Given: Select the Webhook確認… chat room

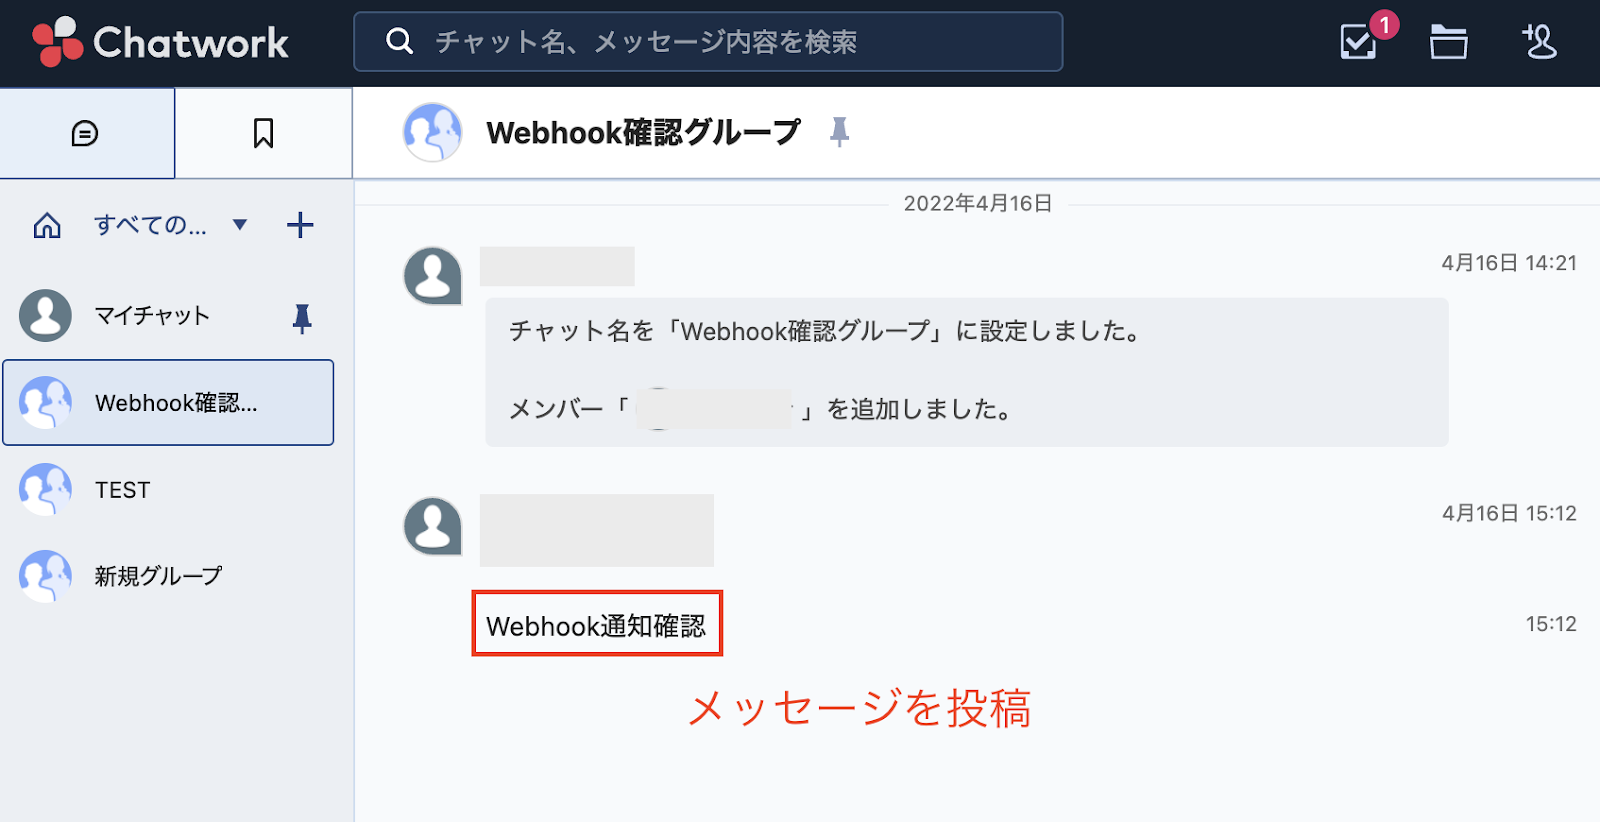Looking at the screenshot, I should pos(168,402).
